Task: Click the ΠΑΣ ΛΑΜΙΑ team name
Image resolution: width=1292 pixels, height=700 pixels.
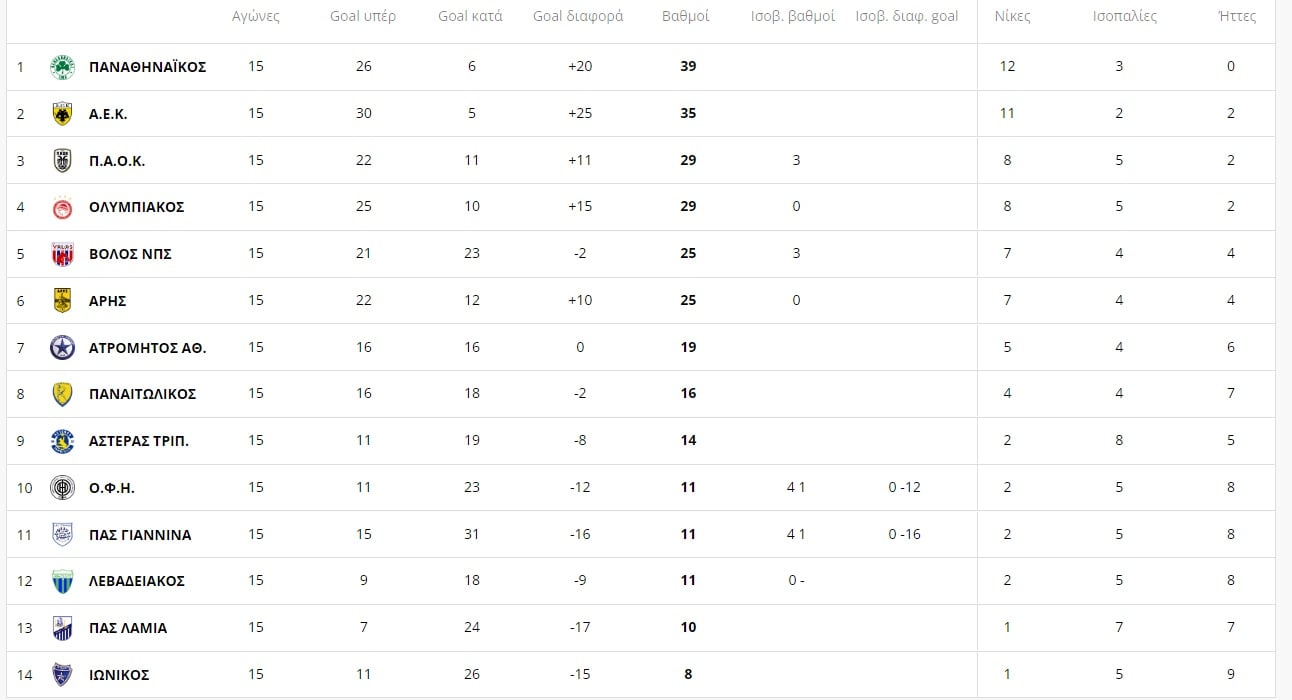Action: click(128, 628)
